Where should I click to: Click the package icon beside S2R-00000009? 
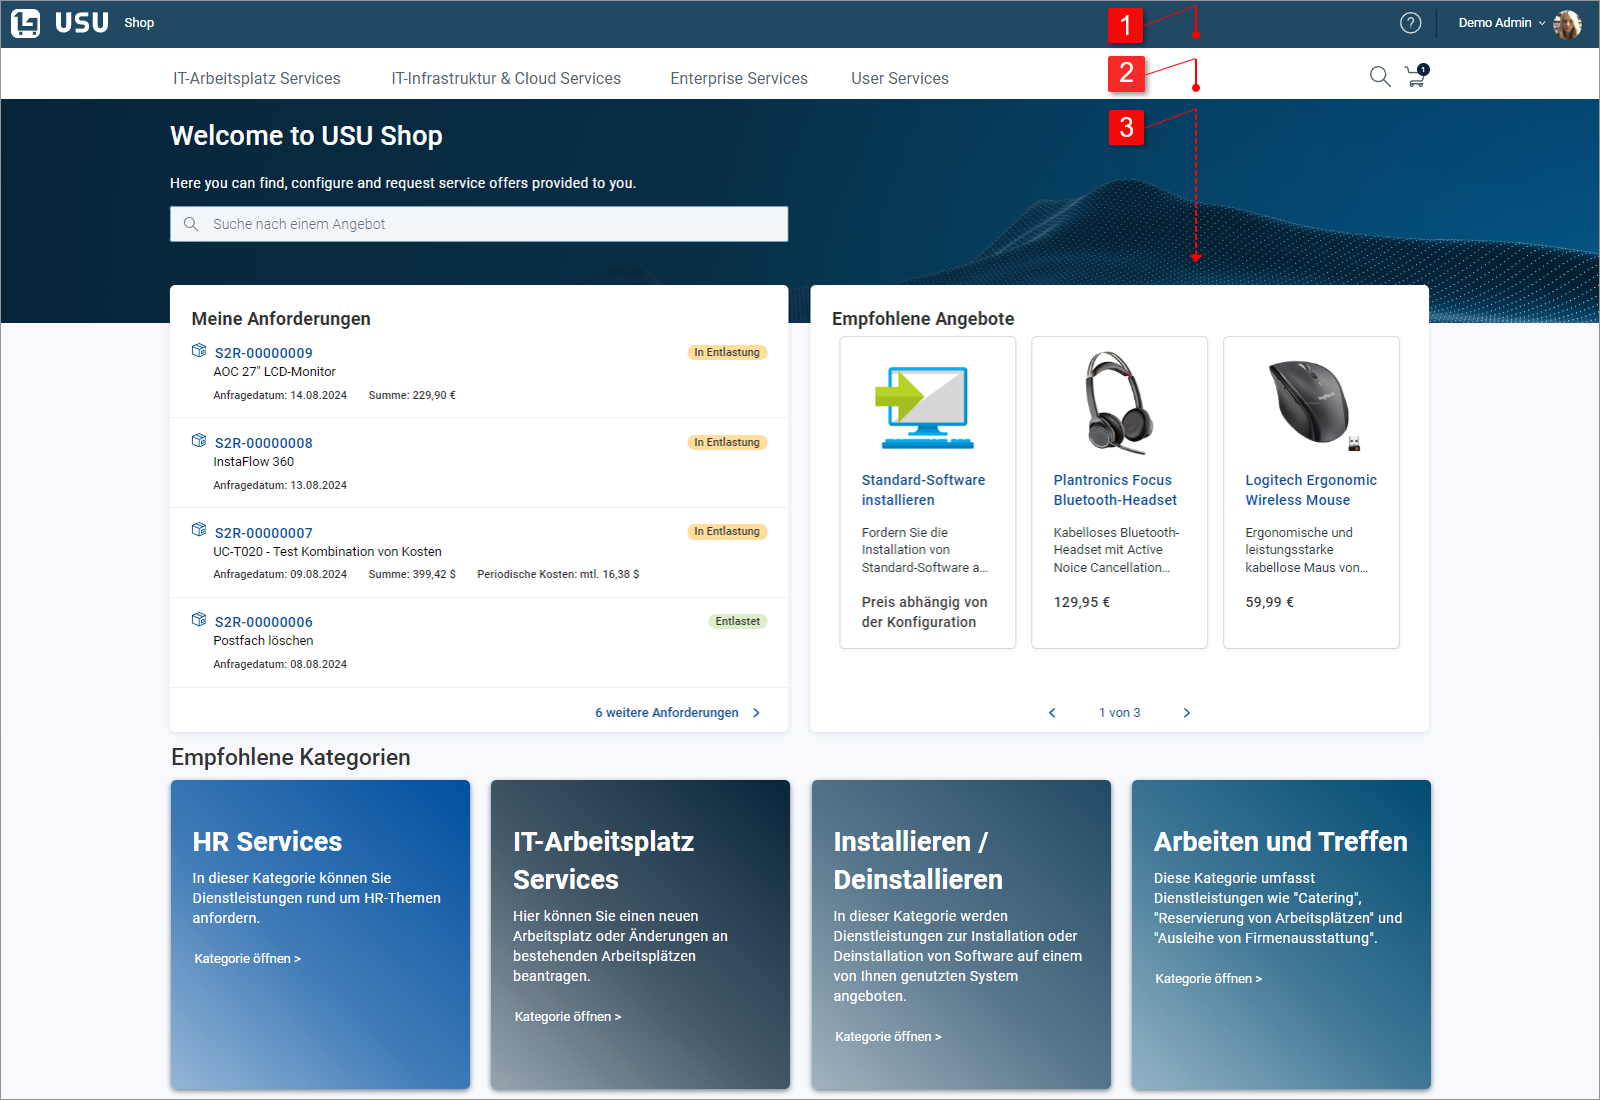(199, 351)
